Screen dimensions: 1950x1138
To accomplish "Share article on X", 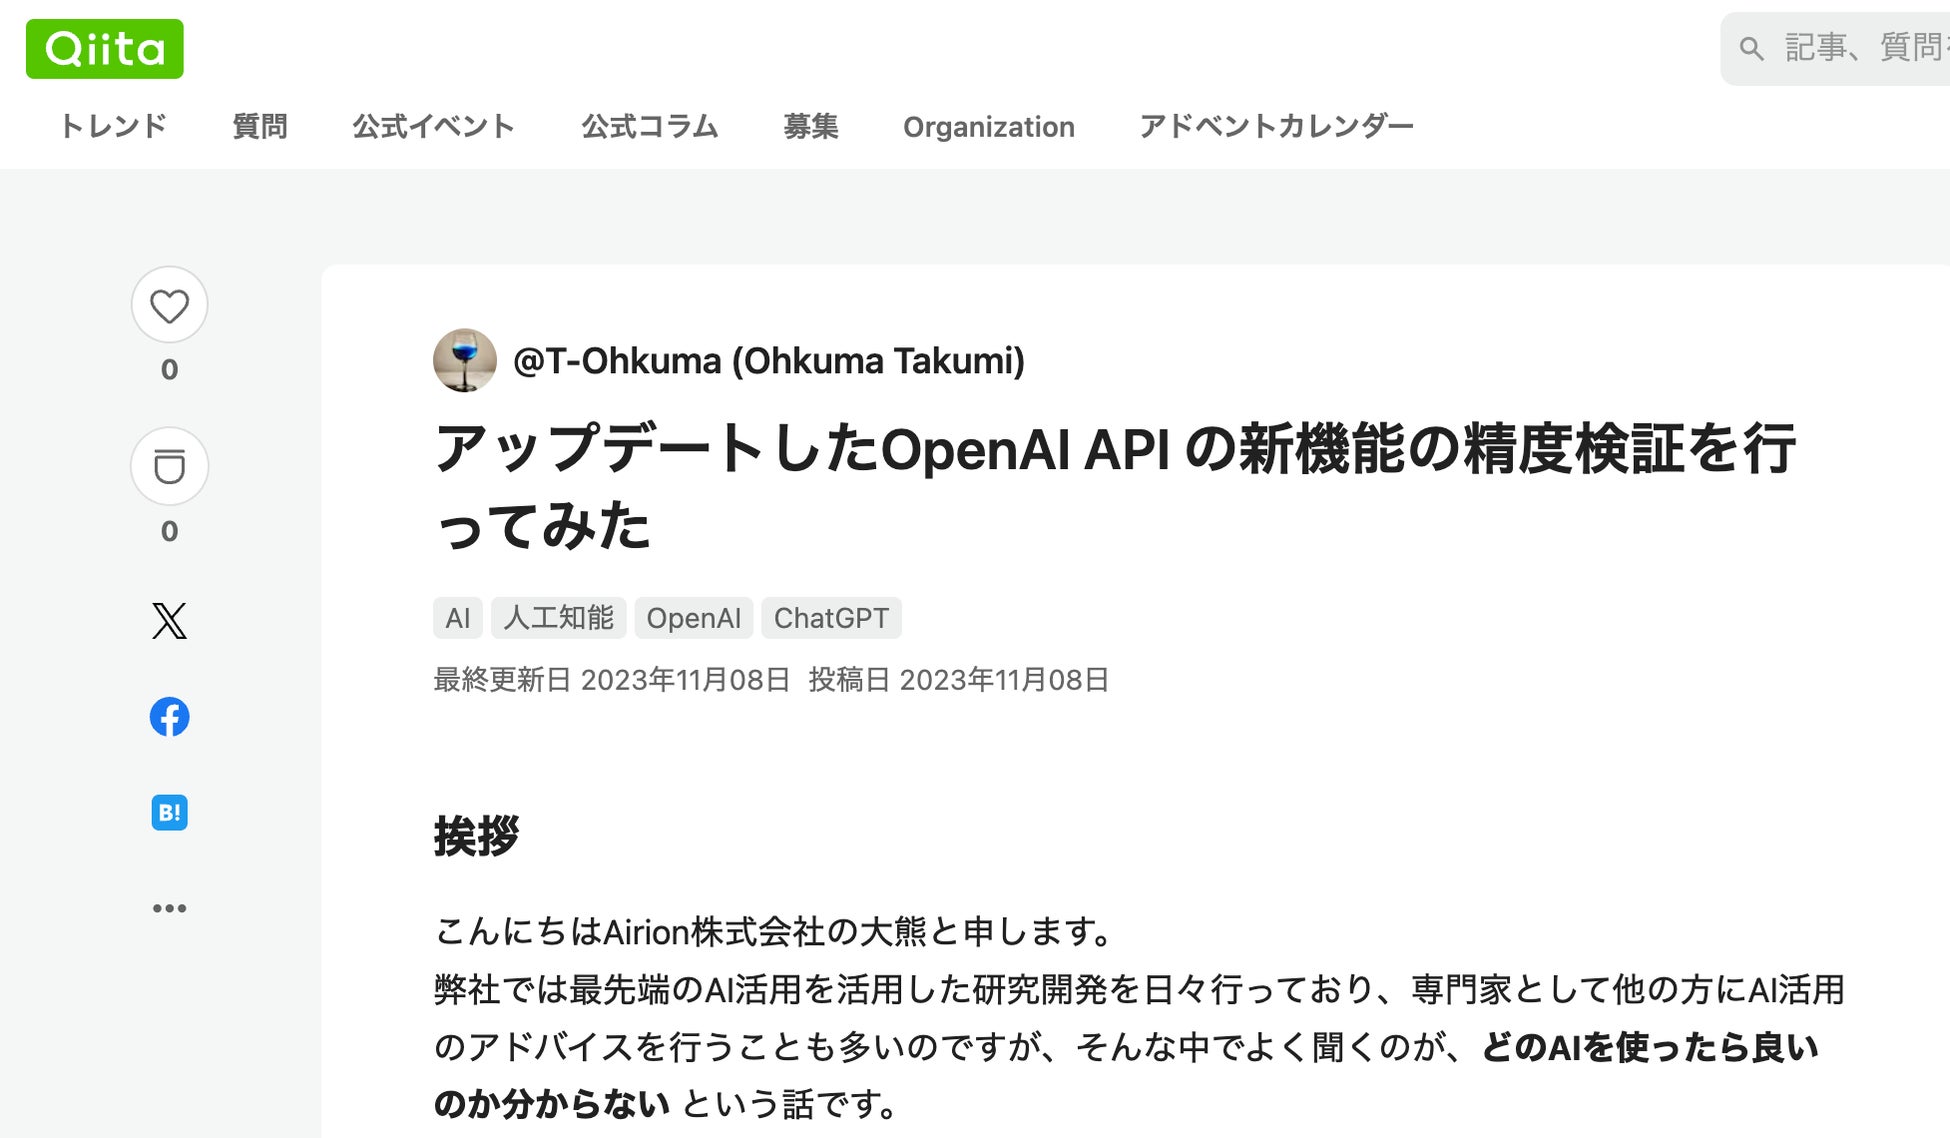I will point(169,621).
